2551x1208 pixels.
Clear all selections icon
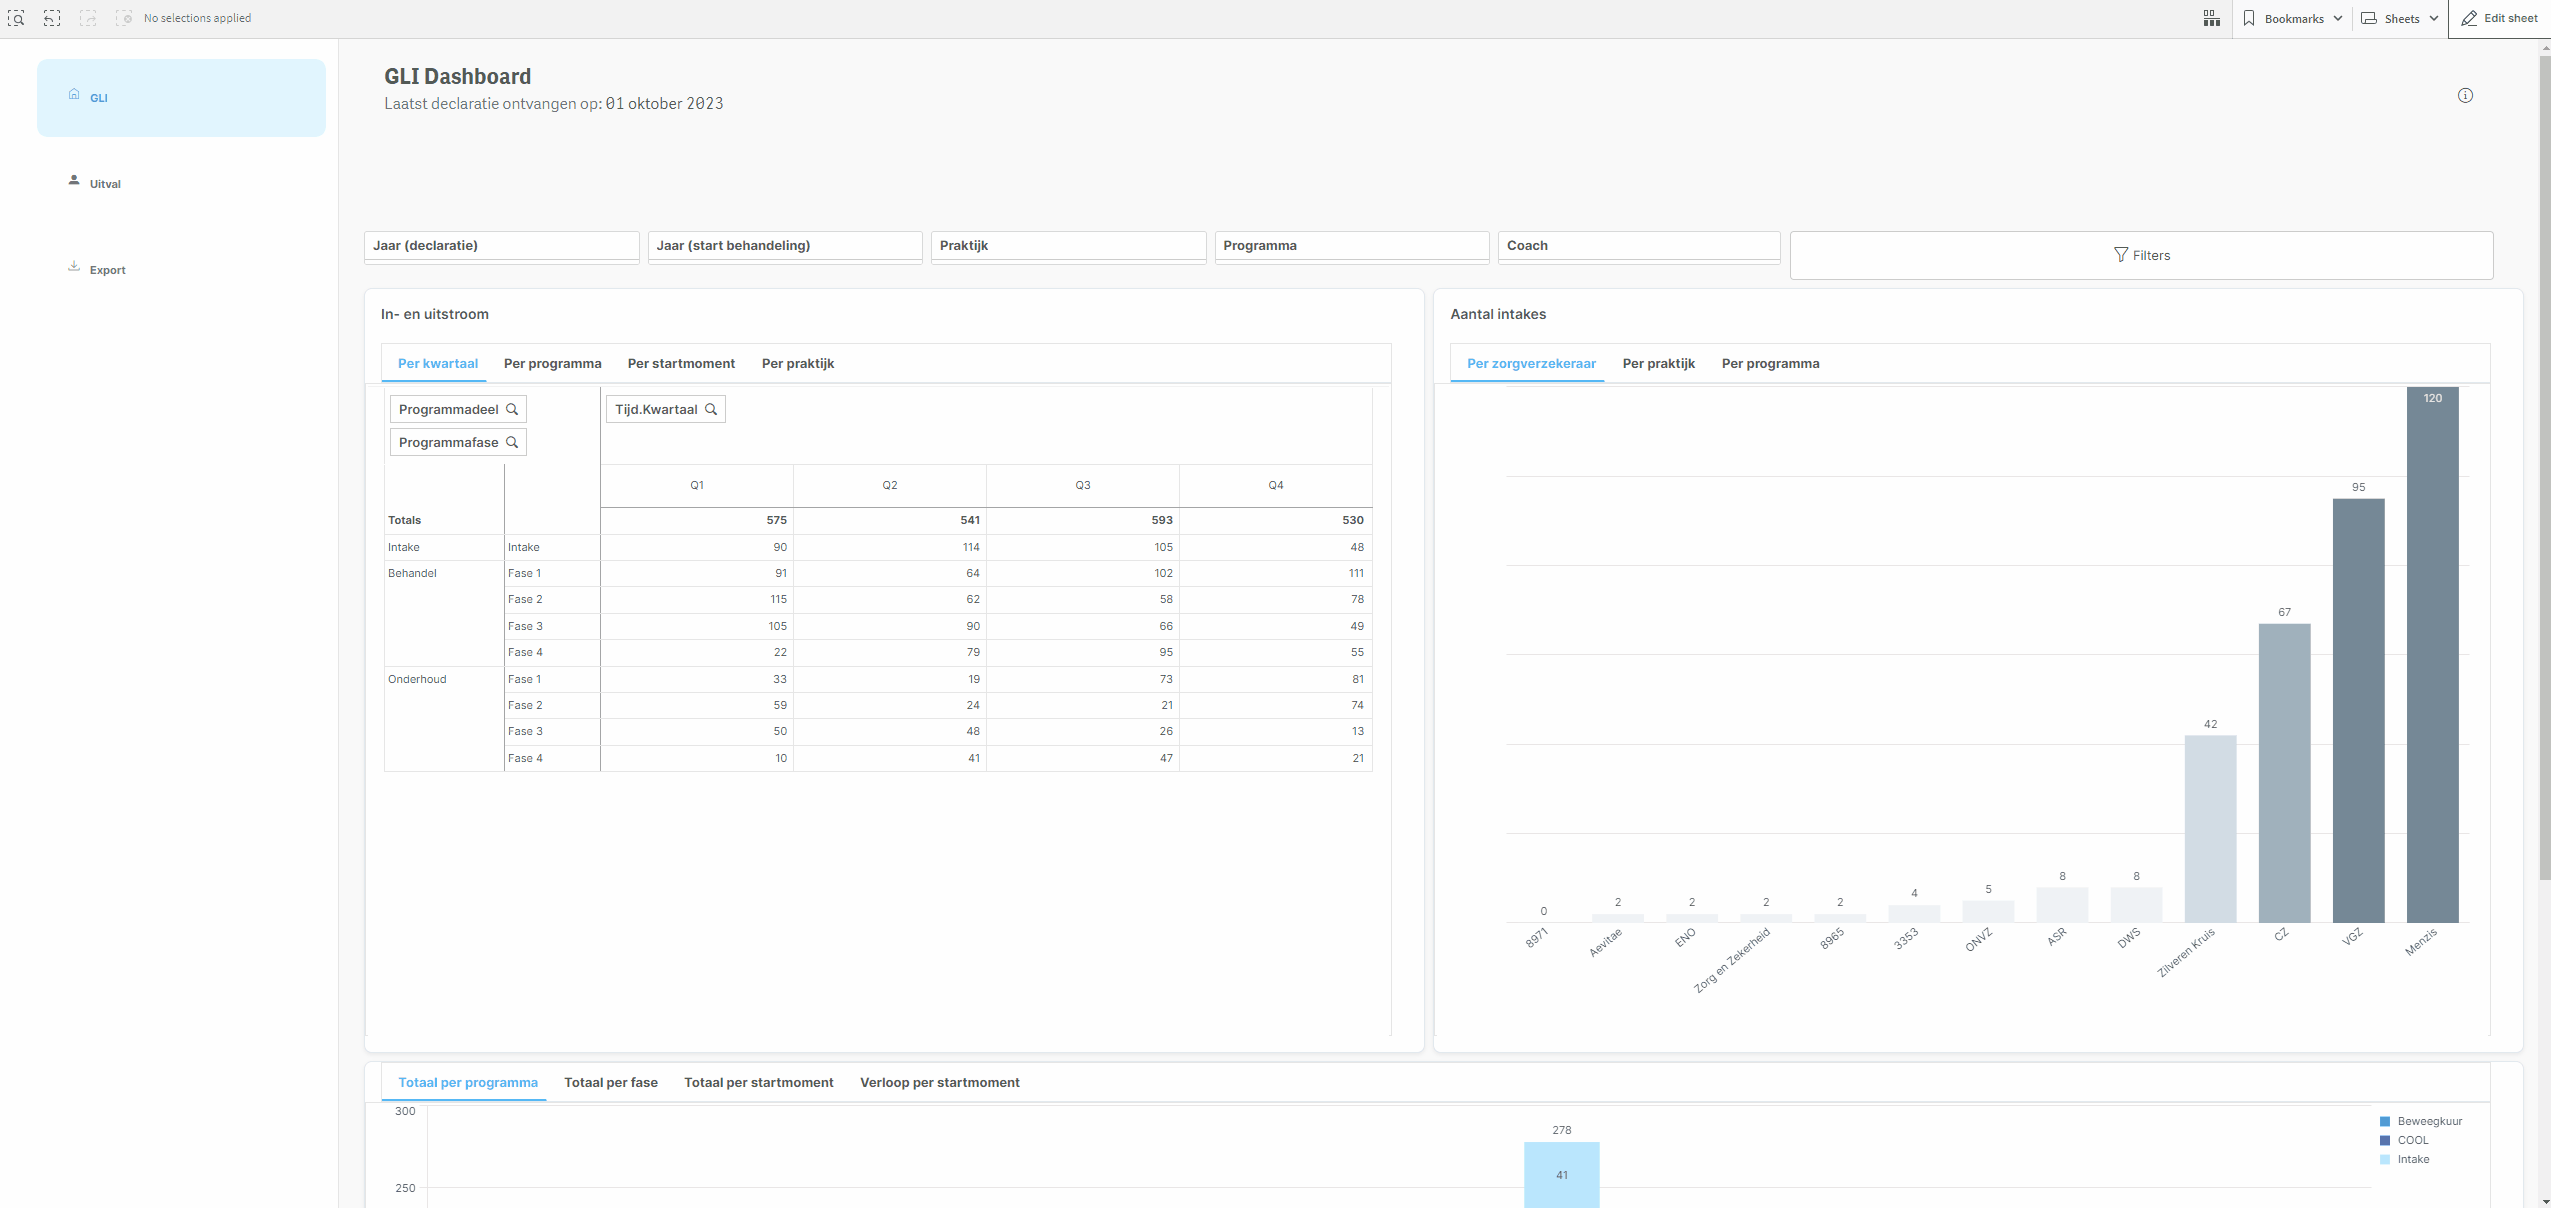pyautogui.click(x=124, y=18)
